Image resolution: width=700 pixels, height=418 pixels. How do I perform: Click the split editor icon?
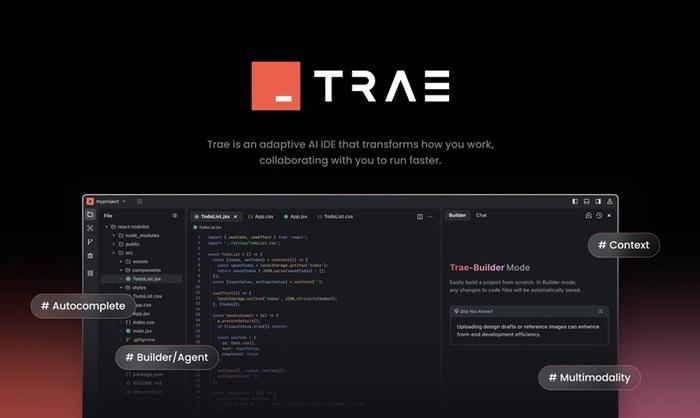(x=420, y=215)
